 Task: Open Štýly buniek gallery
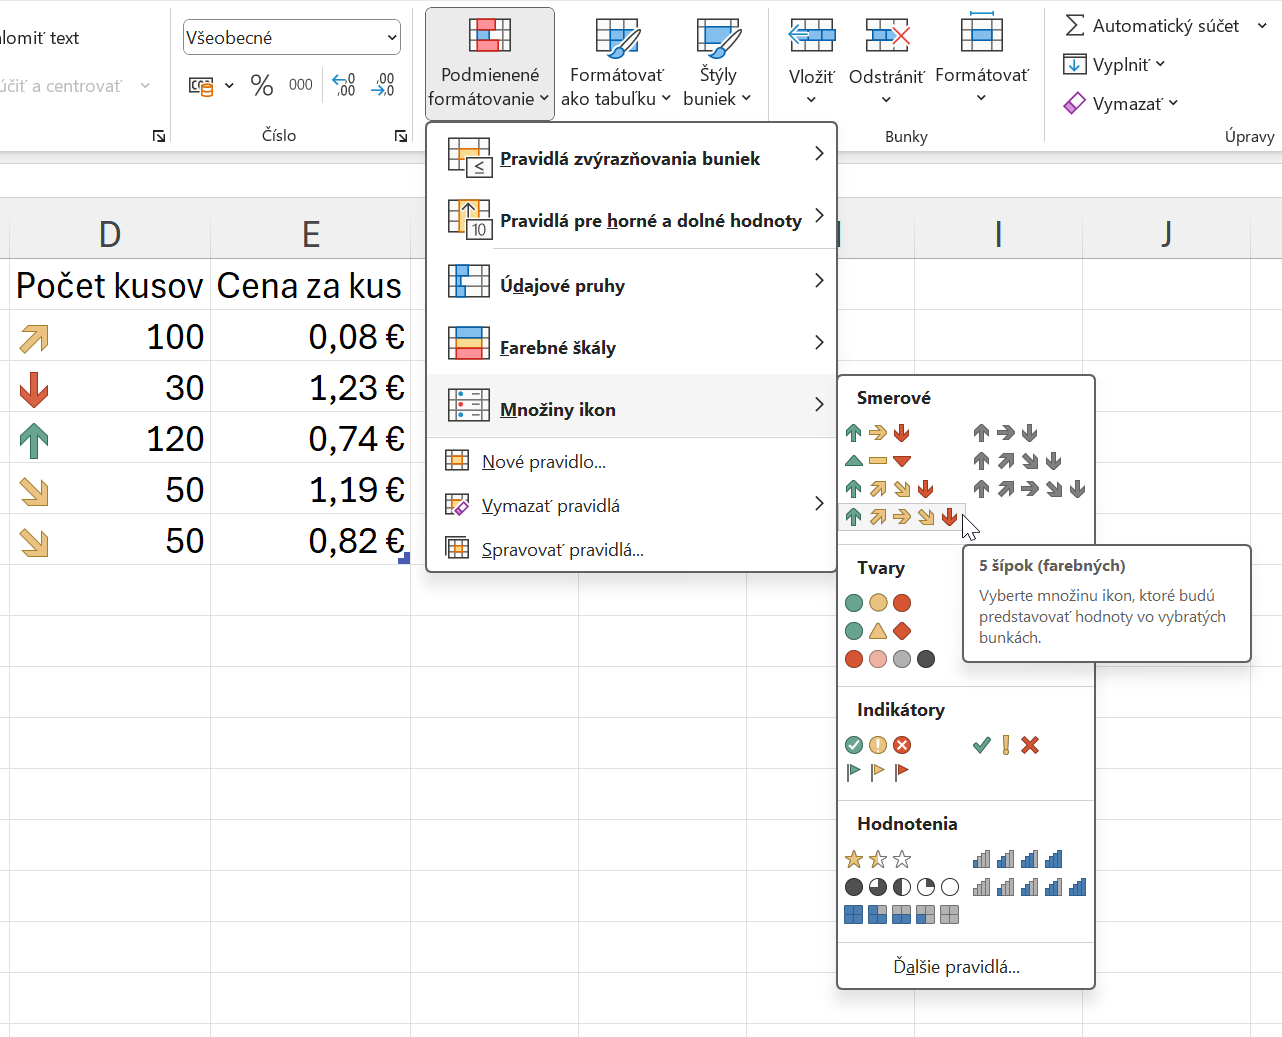click(x=717, y=62)
